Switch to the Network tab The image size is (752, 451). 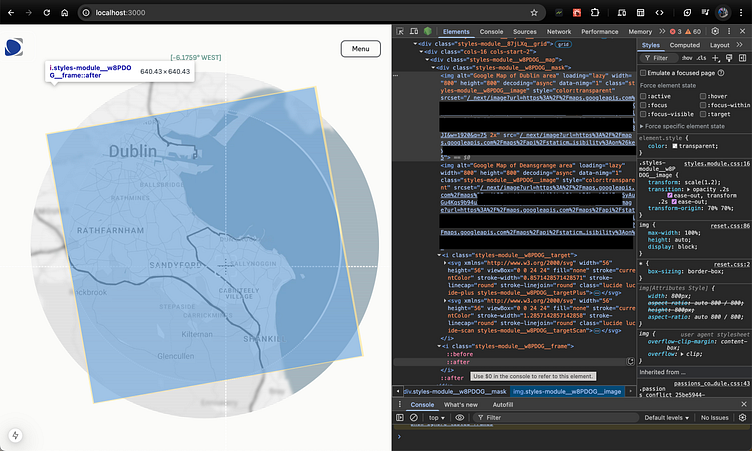(x=558, y=32)
